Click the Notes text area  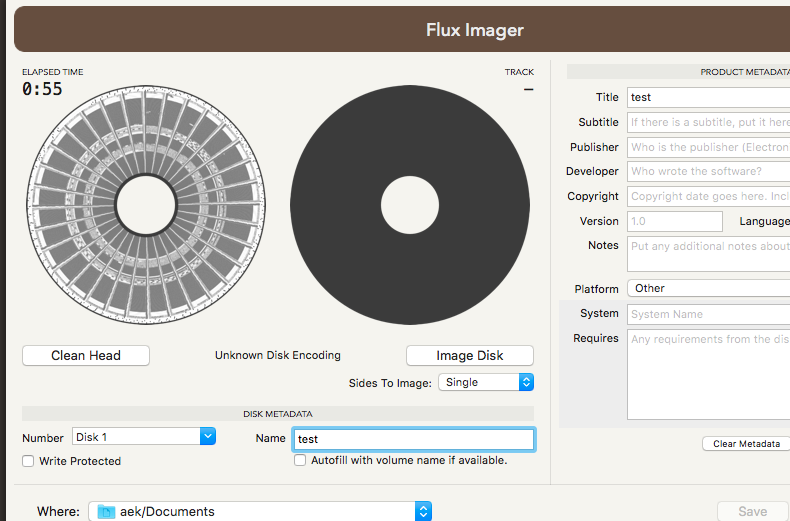(x=708, y=254)
